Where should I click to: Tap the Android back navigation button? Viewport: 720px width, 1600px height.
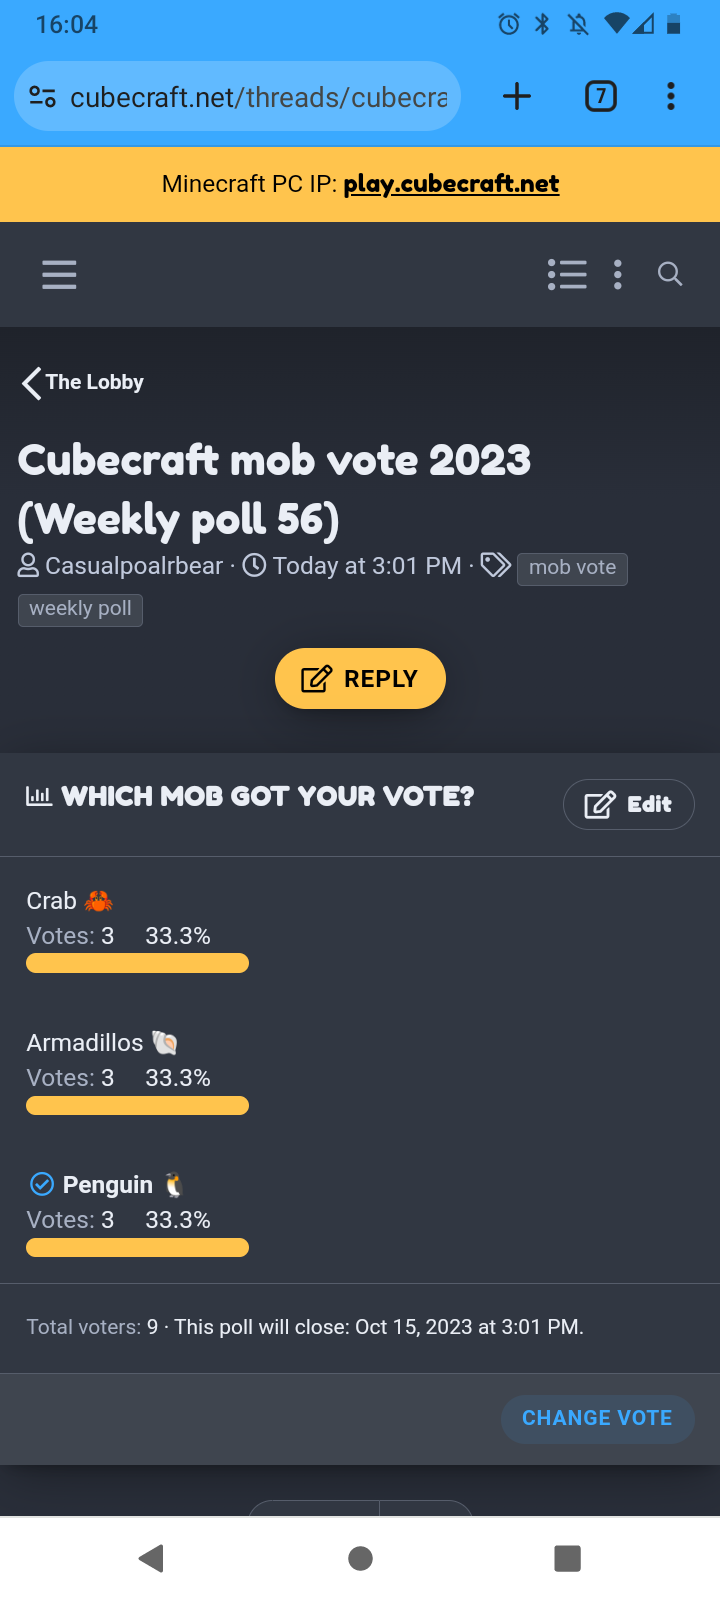151,1557
